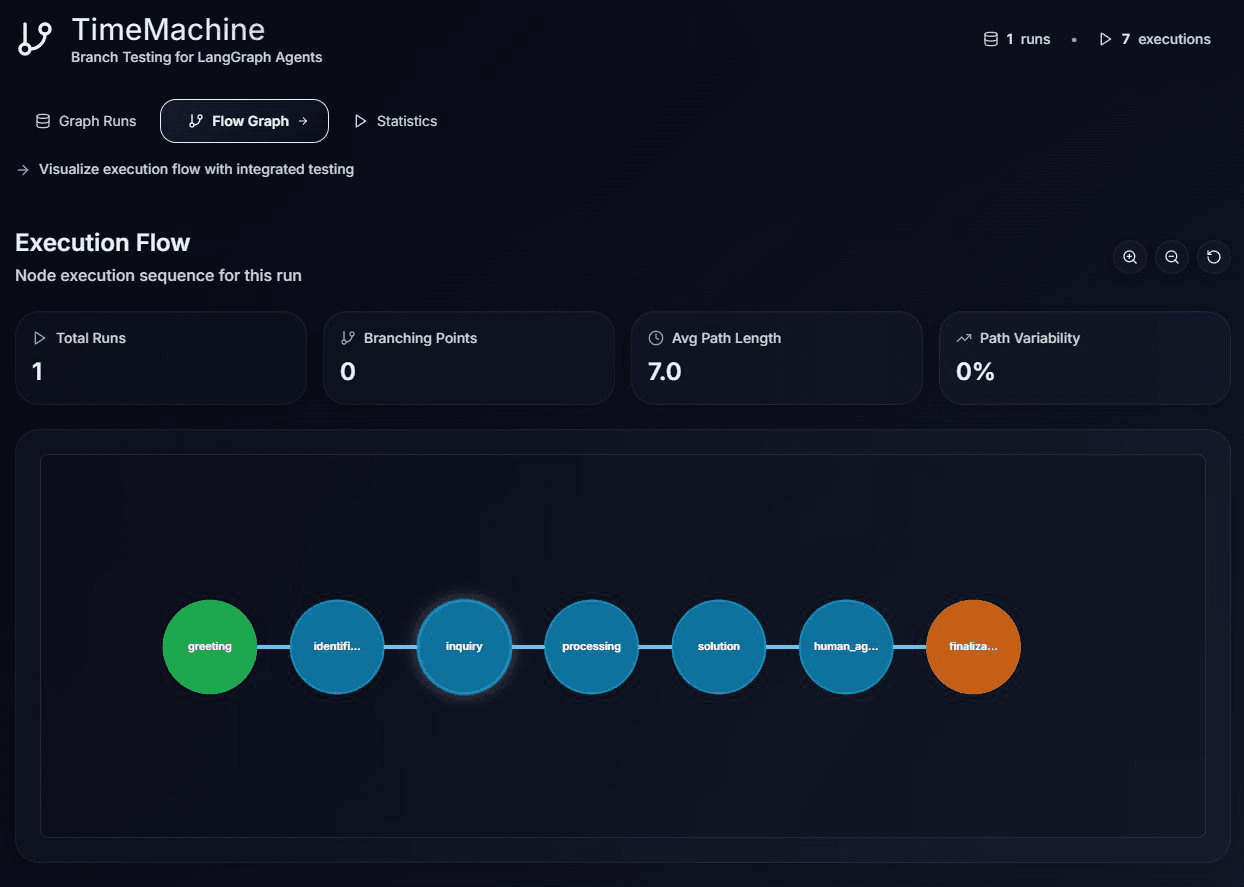This screenshot has width=1244, height=887.
Task: Reset the graph view with rotate icon
Action: click(x=1214, y=257)
